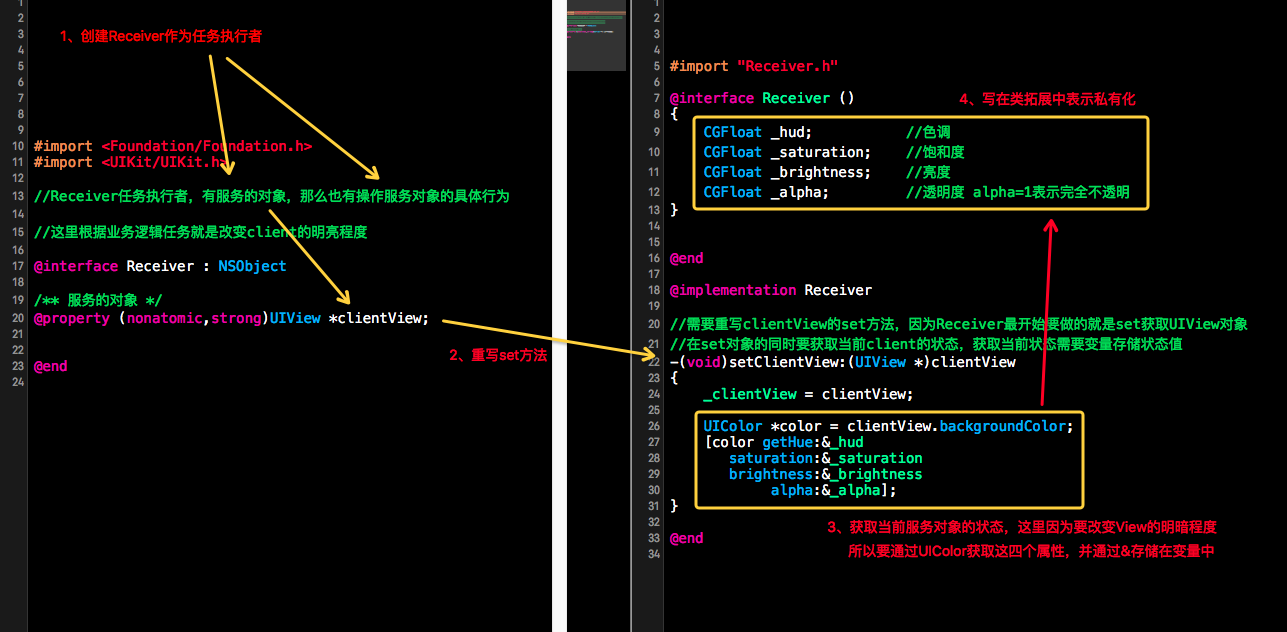
Task: Click gutter line number 26 in the implementation editor
Action: tap(654, 426)
